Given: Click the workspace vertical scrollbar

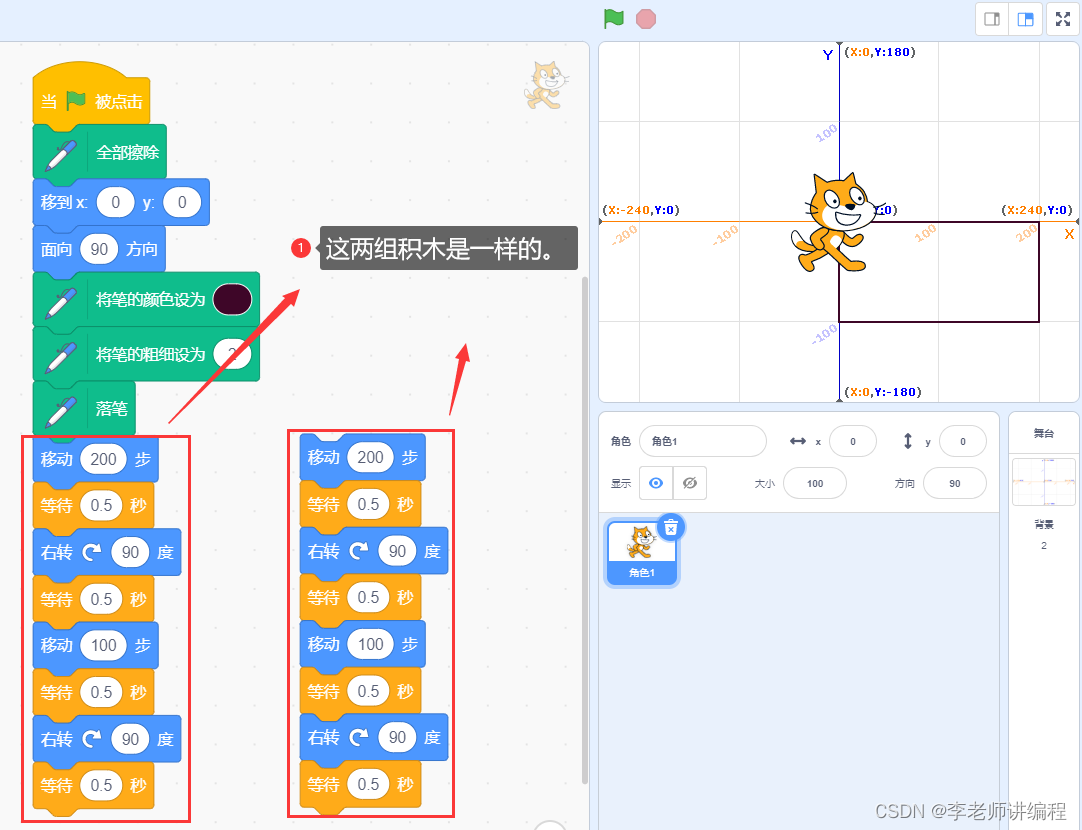Looking at the screenshot, I should point(585,530).
